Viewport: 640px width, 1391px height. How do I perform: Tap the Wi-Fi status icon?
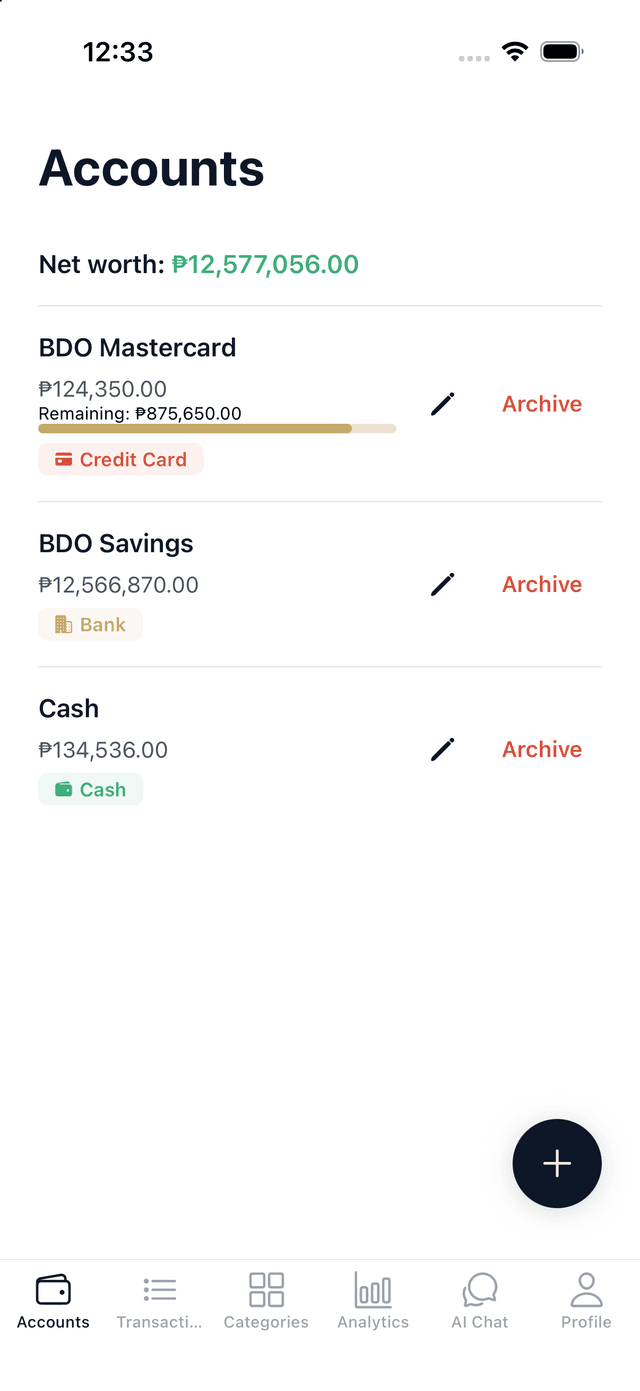[x=515, y=51]
